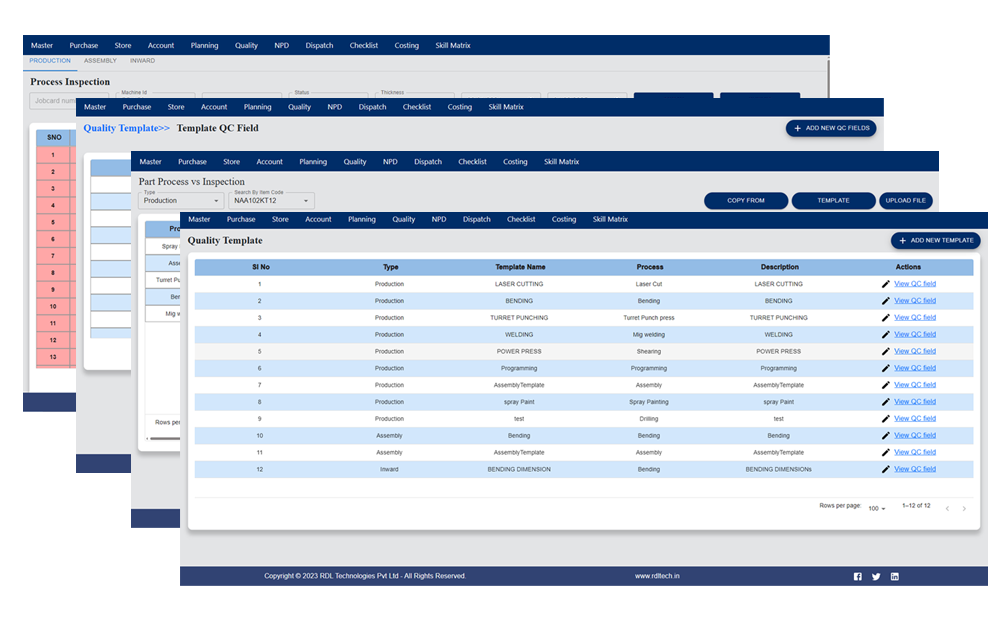The height and width of the screenshot is (619, 1005).
Task: Click the previous page arrow in pagination
Action: pos(945,508)
